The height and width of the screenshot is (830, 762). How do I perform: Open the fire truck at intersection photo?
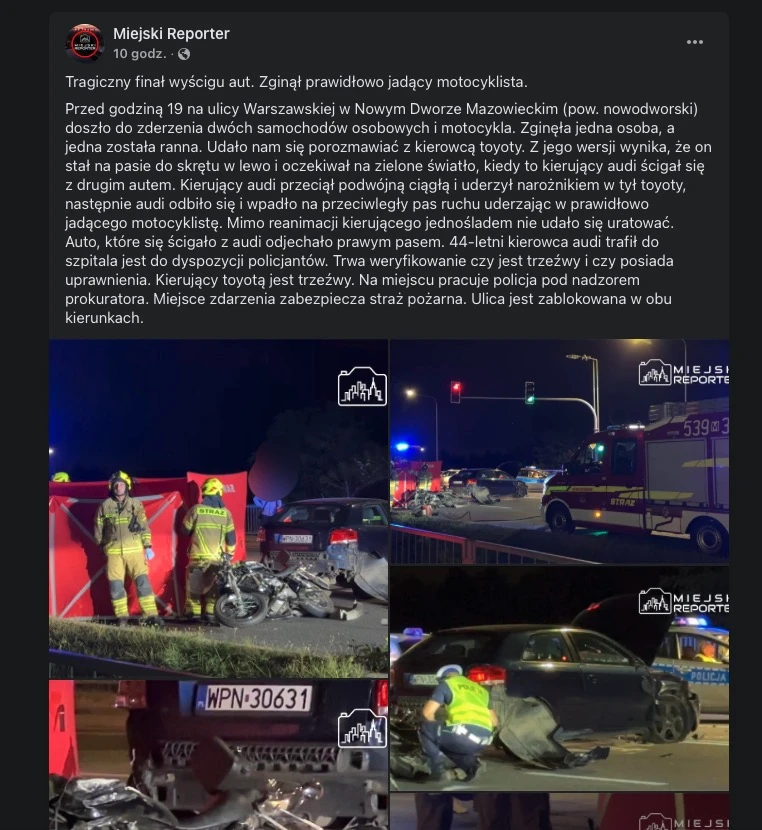559,452
